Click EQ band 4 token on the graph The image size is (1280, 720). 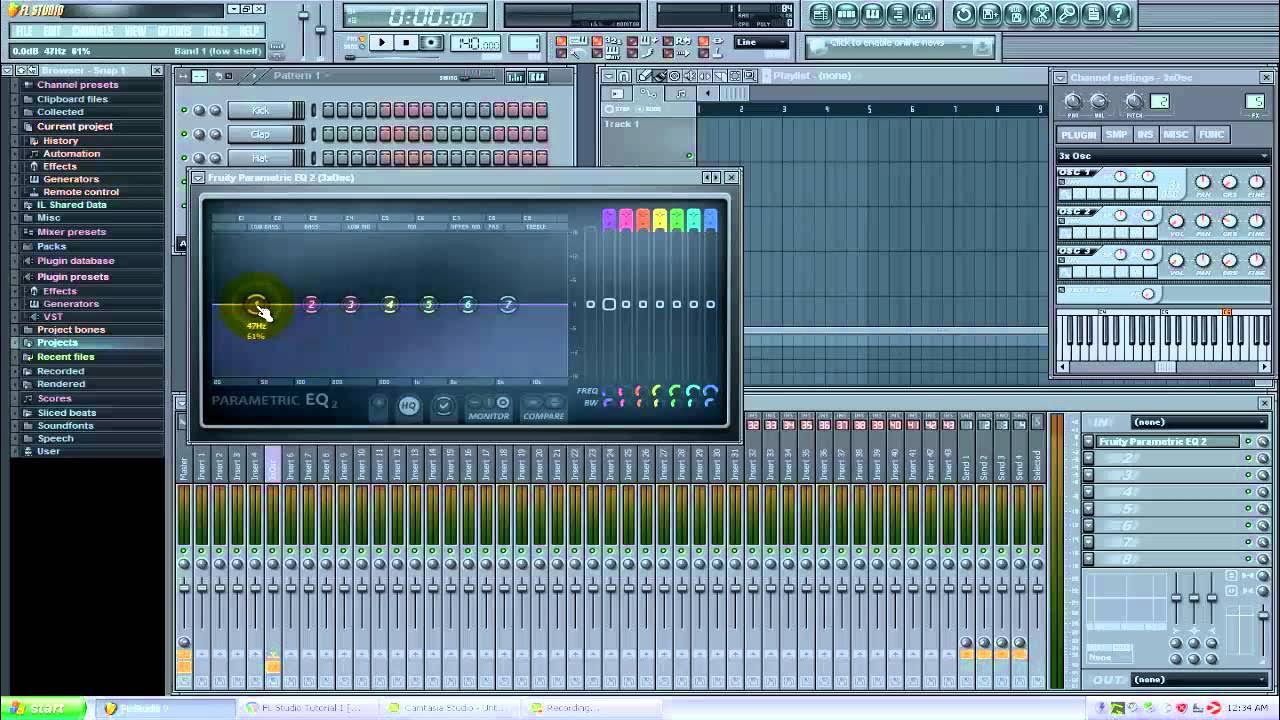coord(390,305)
